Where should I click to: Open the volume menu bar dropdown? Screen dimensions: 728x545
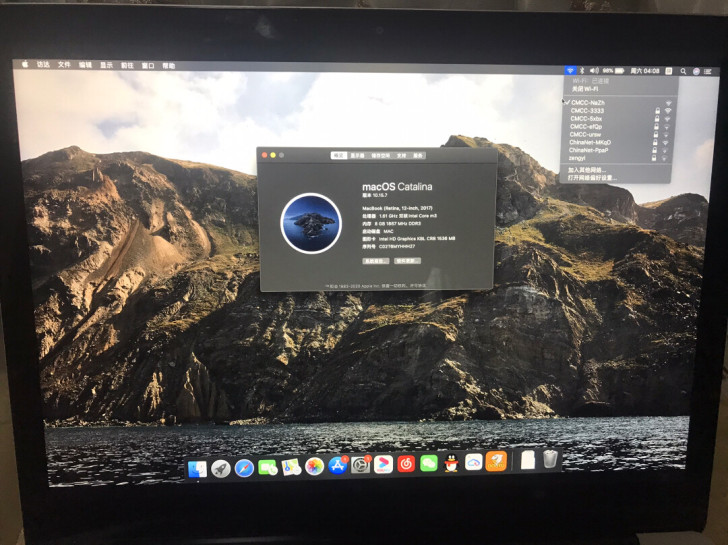(594, 71)
